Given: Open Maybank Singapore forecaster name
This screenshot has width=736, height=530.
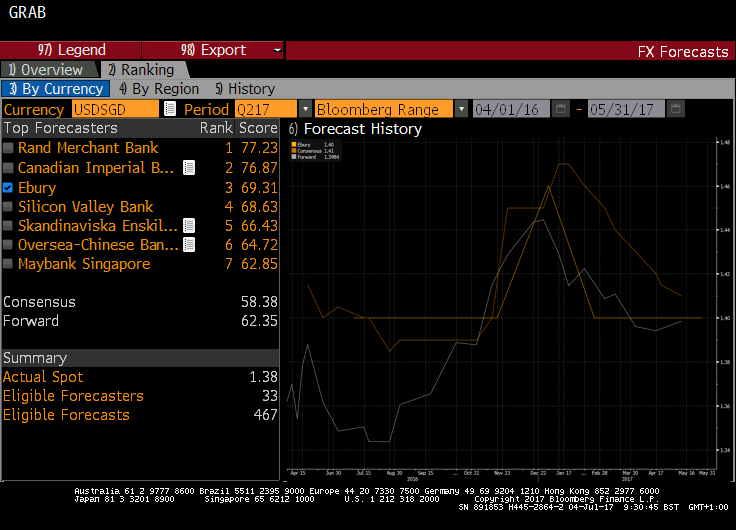Looking at the screenshot, I should tap(84, 264).
